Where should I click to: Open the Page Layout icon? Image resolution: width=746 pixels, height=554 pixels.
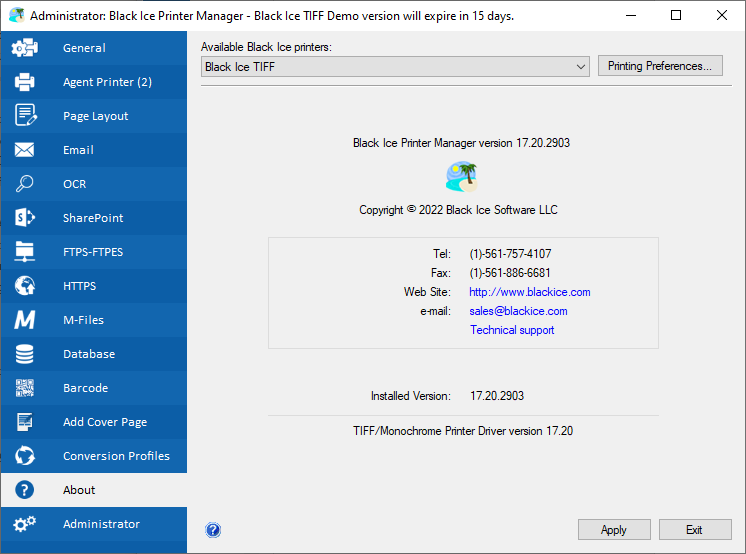pyautogui.click(x=25, y=116)
